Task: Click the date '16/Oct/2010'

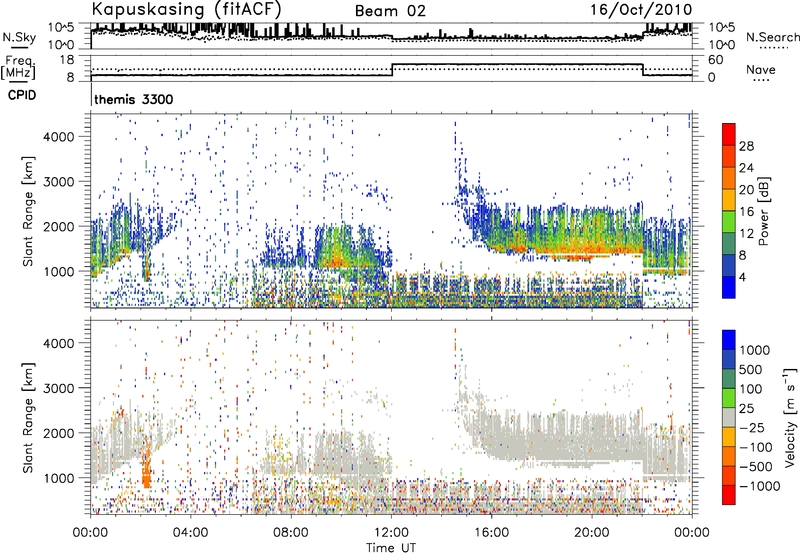Action: [641, 10]
